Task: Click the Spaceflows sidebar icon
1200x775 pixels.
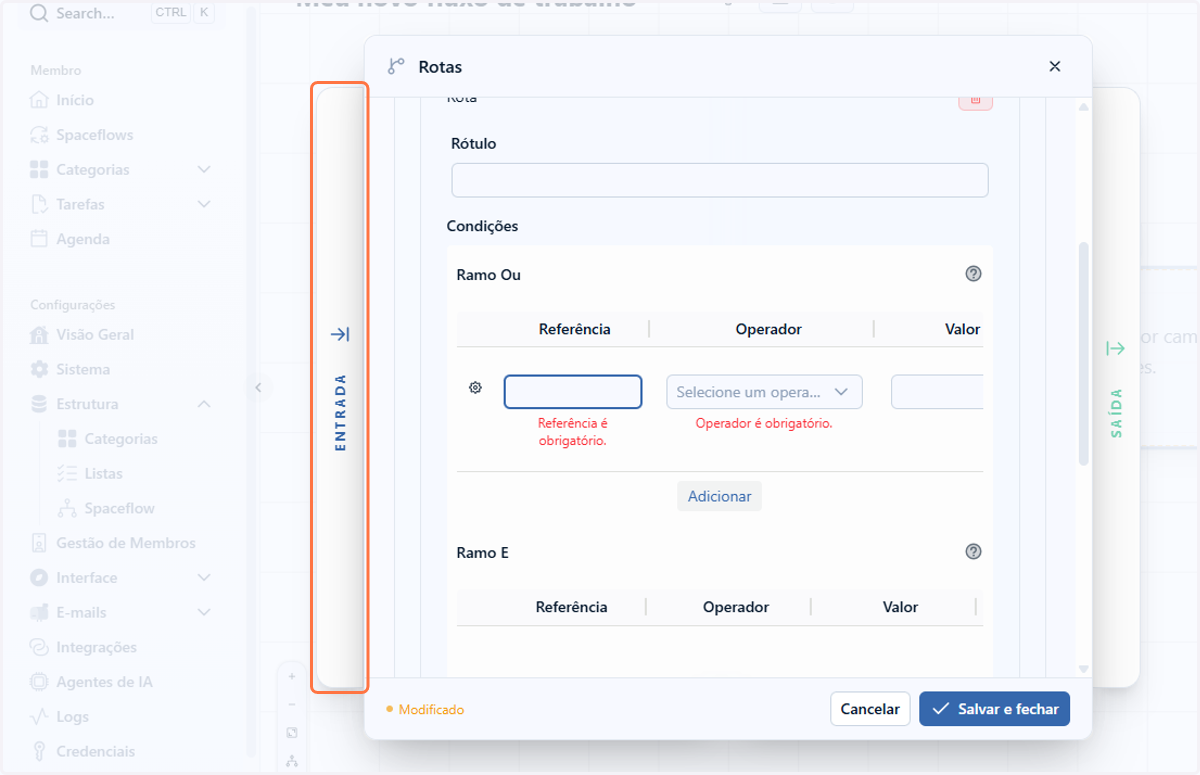Action: (39, 135)
